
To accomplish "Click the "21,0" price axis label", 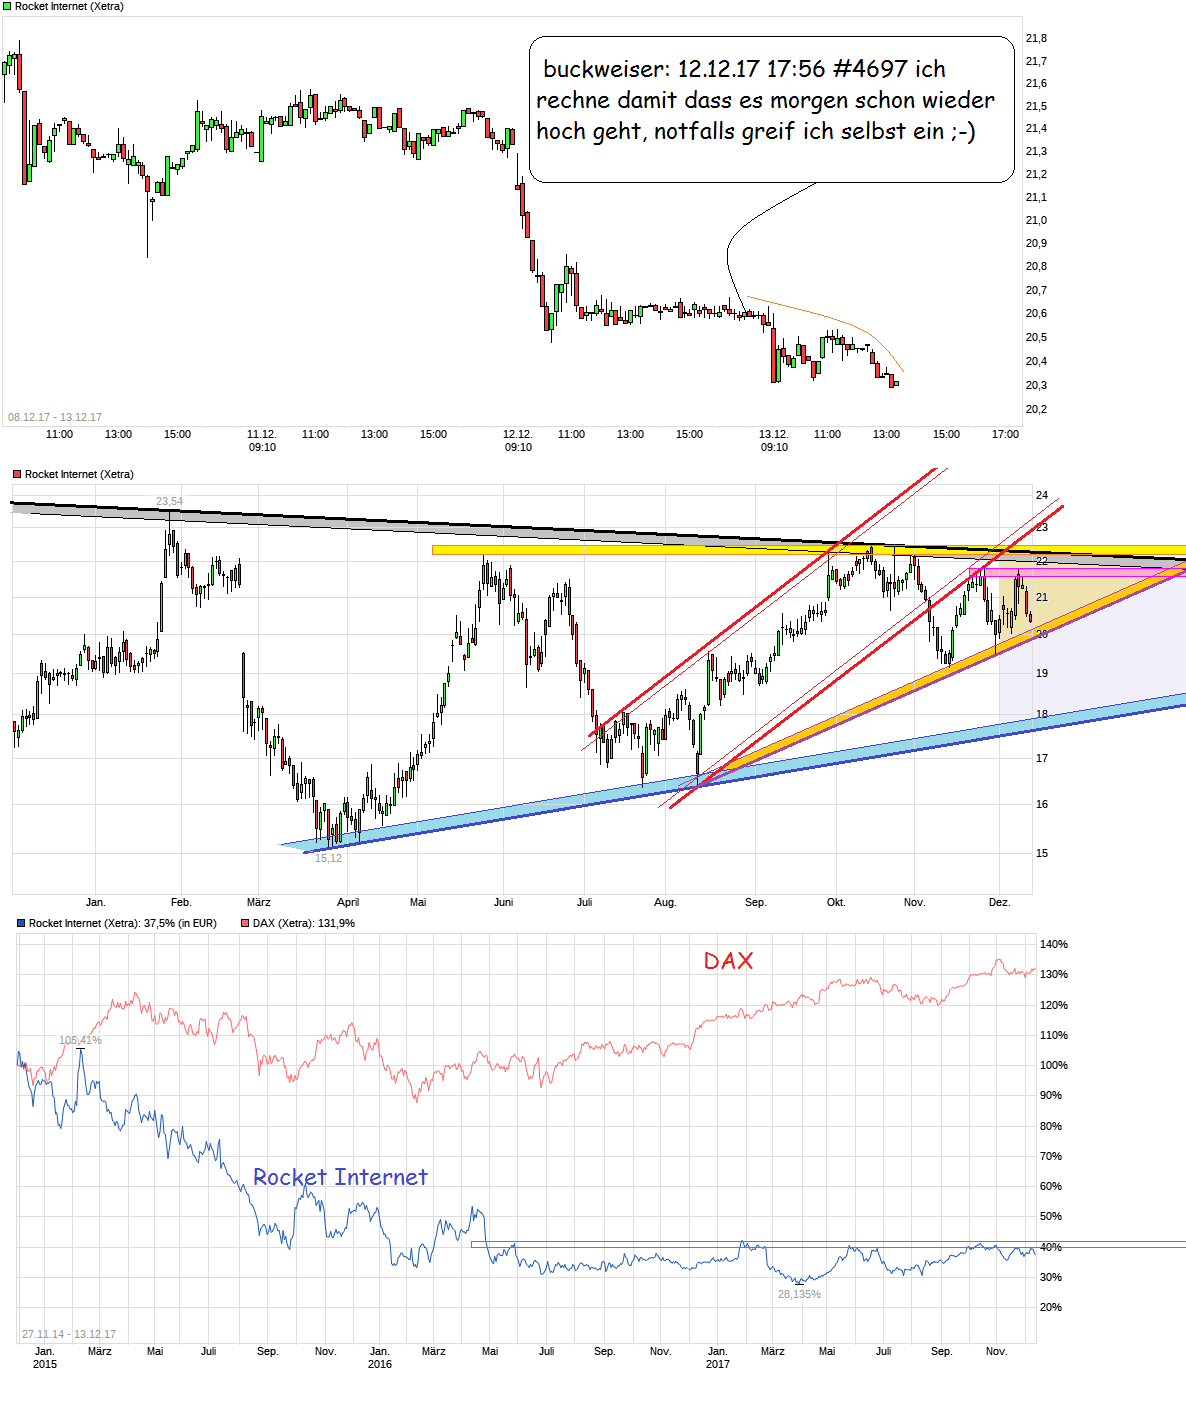I will tap(1036, 220).
